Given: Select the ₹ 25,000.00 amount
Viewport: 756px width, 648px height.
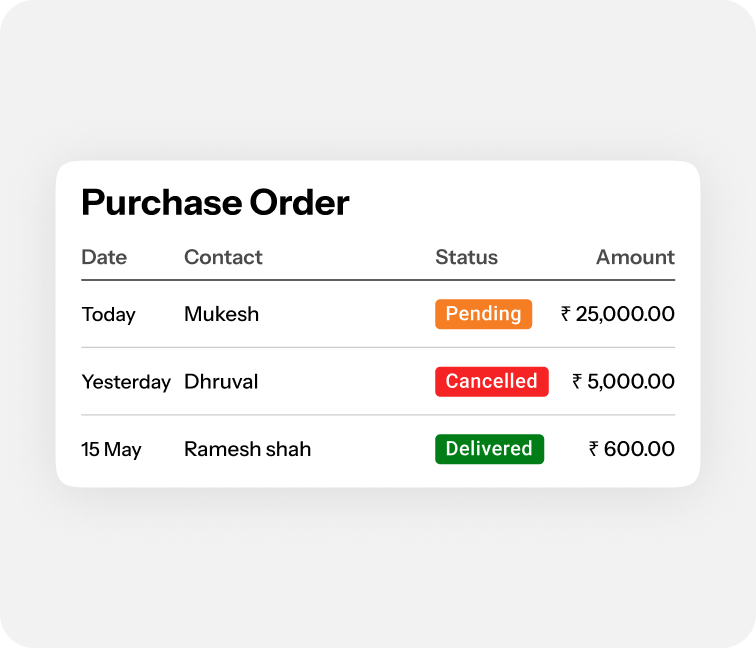Looking at the screenshot, I should pyautogui.click(x=618, y=314).
